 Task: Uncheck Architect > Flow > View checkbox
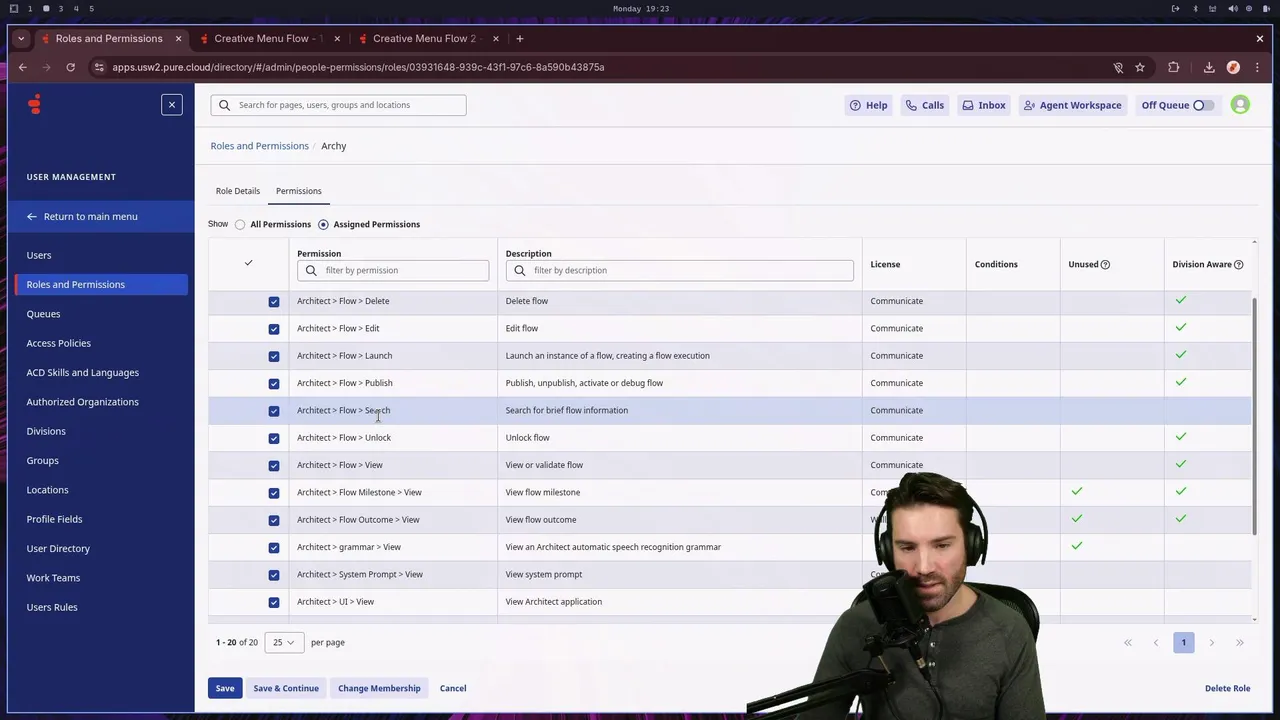click(x=274, y=465)
